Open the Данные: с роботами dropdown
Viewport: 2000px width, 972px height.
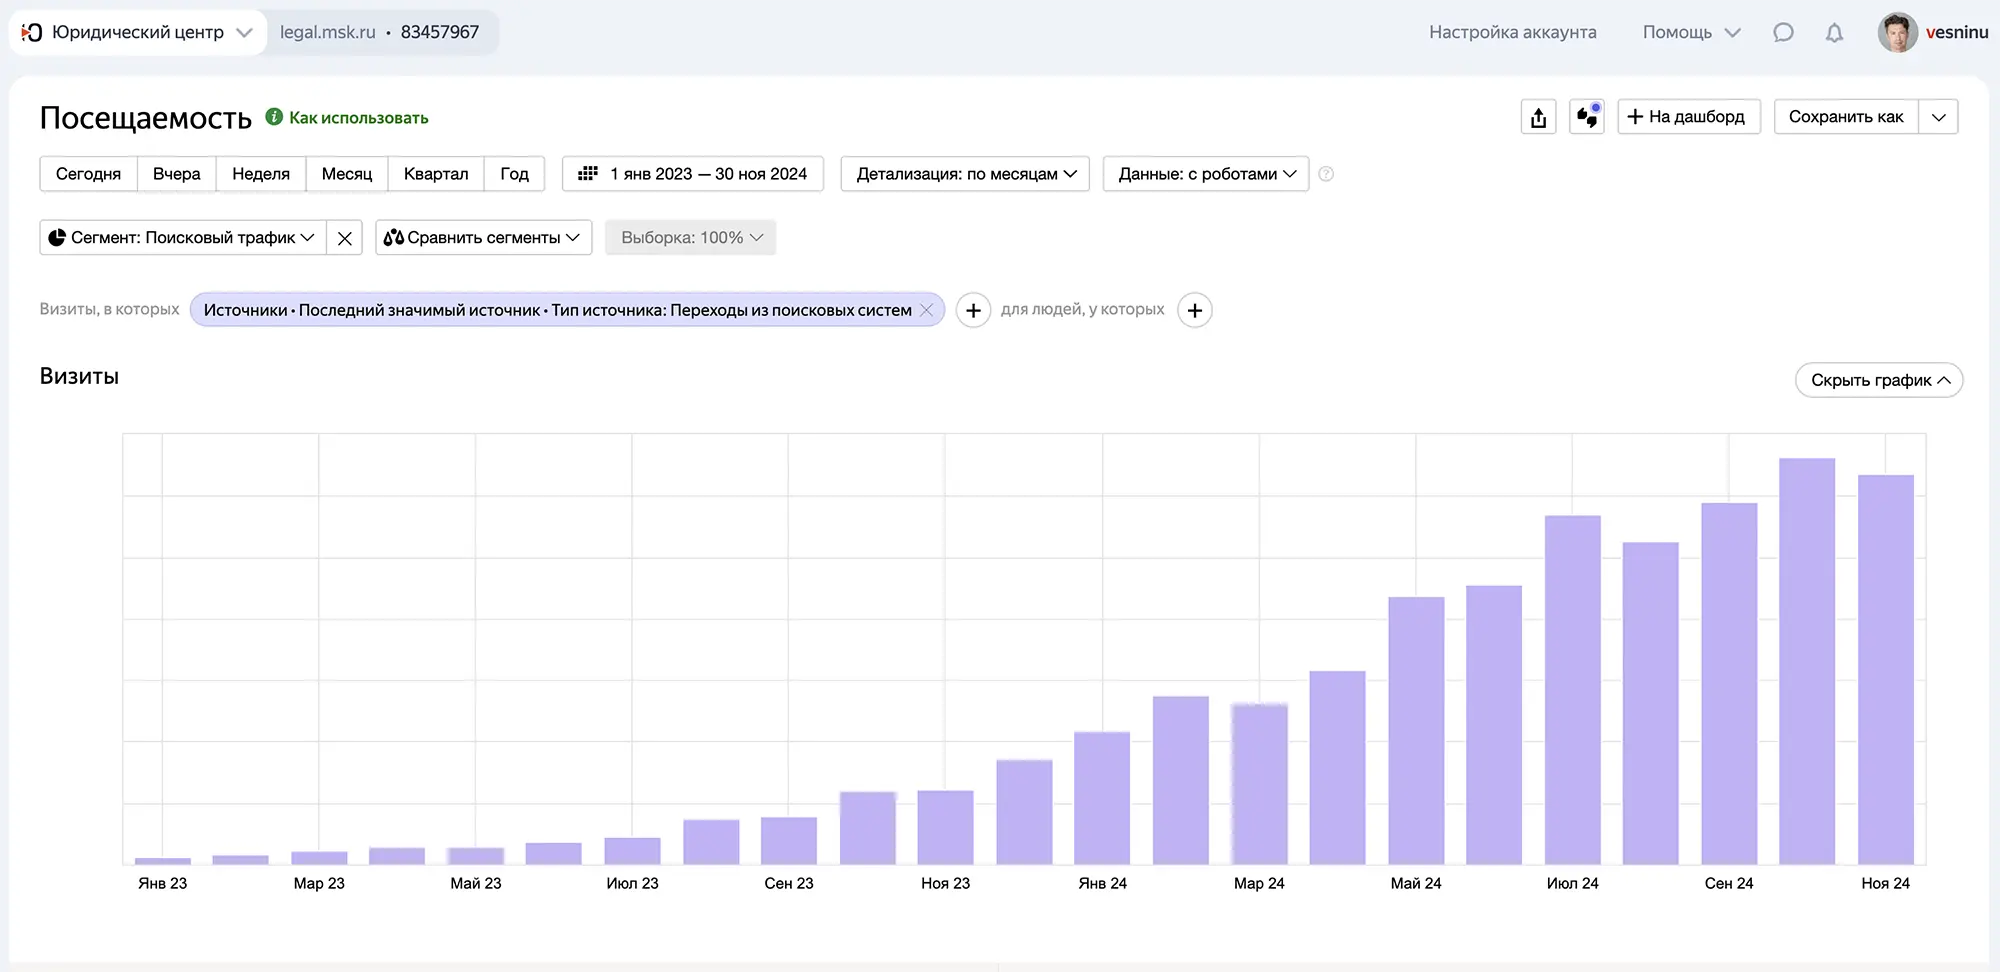(1206, 174)
